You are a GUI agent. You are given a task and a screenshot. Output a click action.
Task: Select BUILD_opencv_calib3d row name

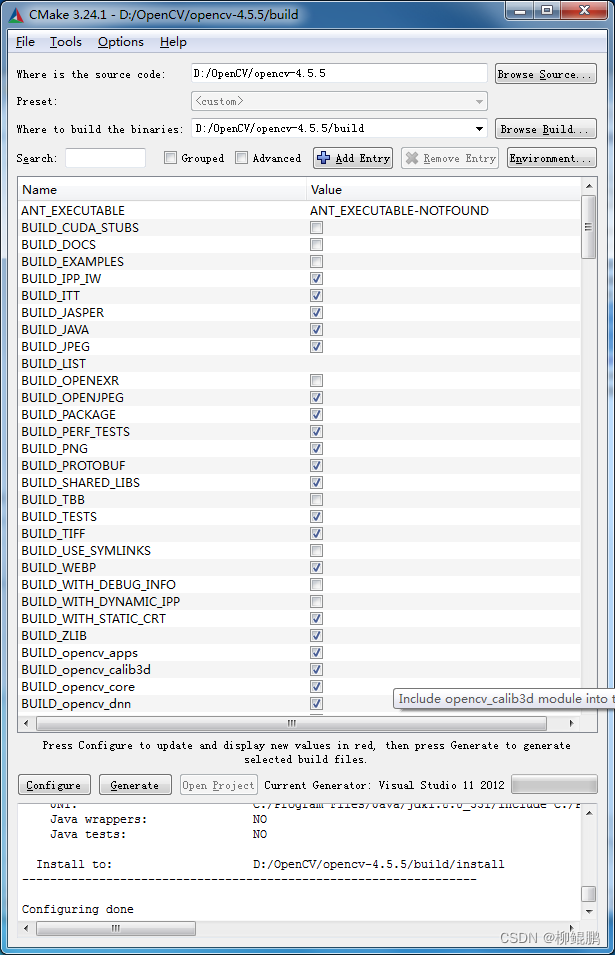pyautogui.click(x=86, y=670)
